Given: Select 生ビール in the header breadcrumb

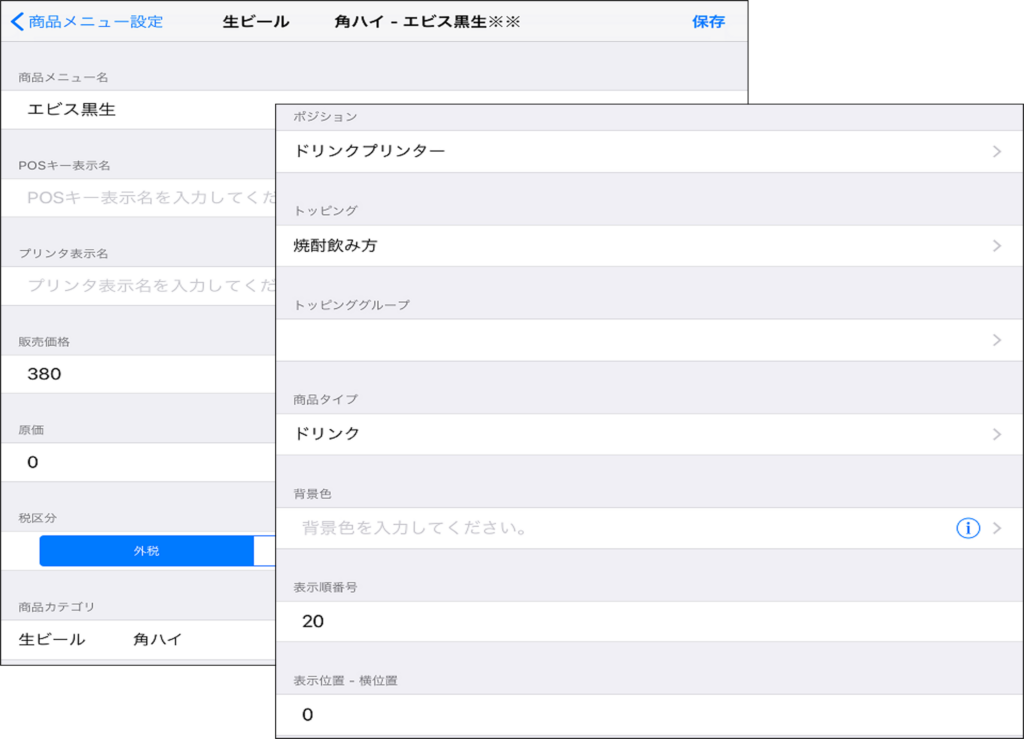Looking at the screenshot, I should (256, 22).
